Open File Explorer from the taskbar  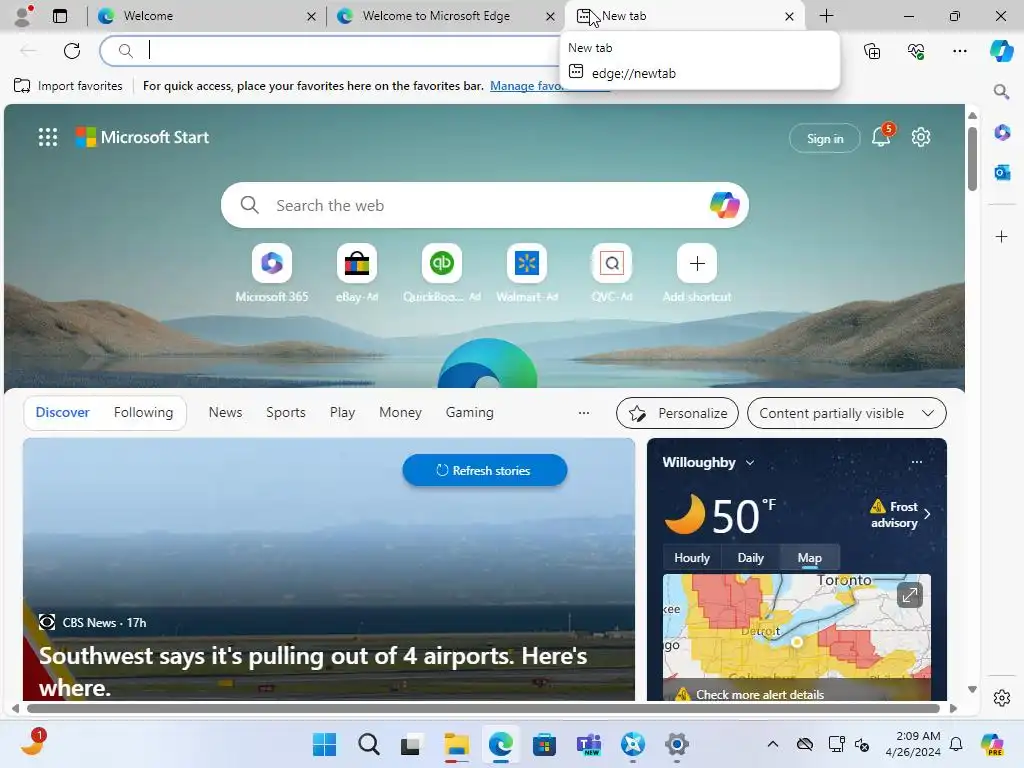click(456, 744)
